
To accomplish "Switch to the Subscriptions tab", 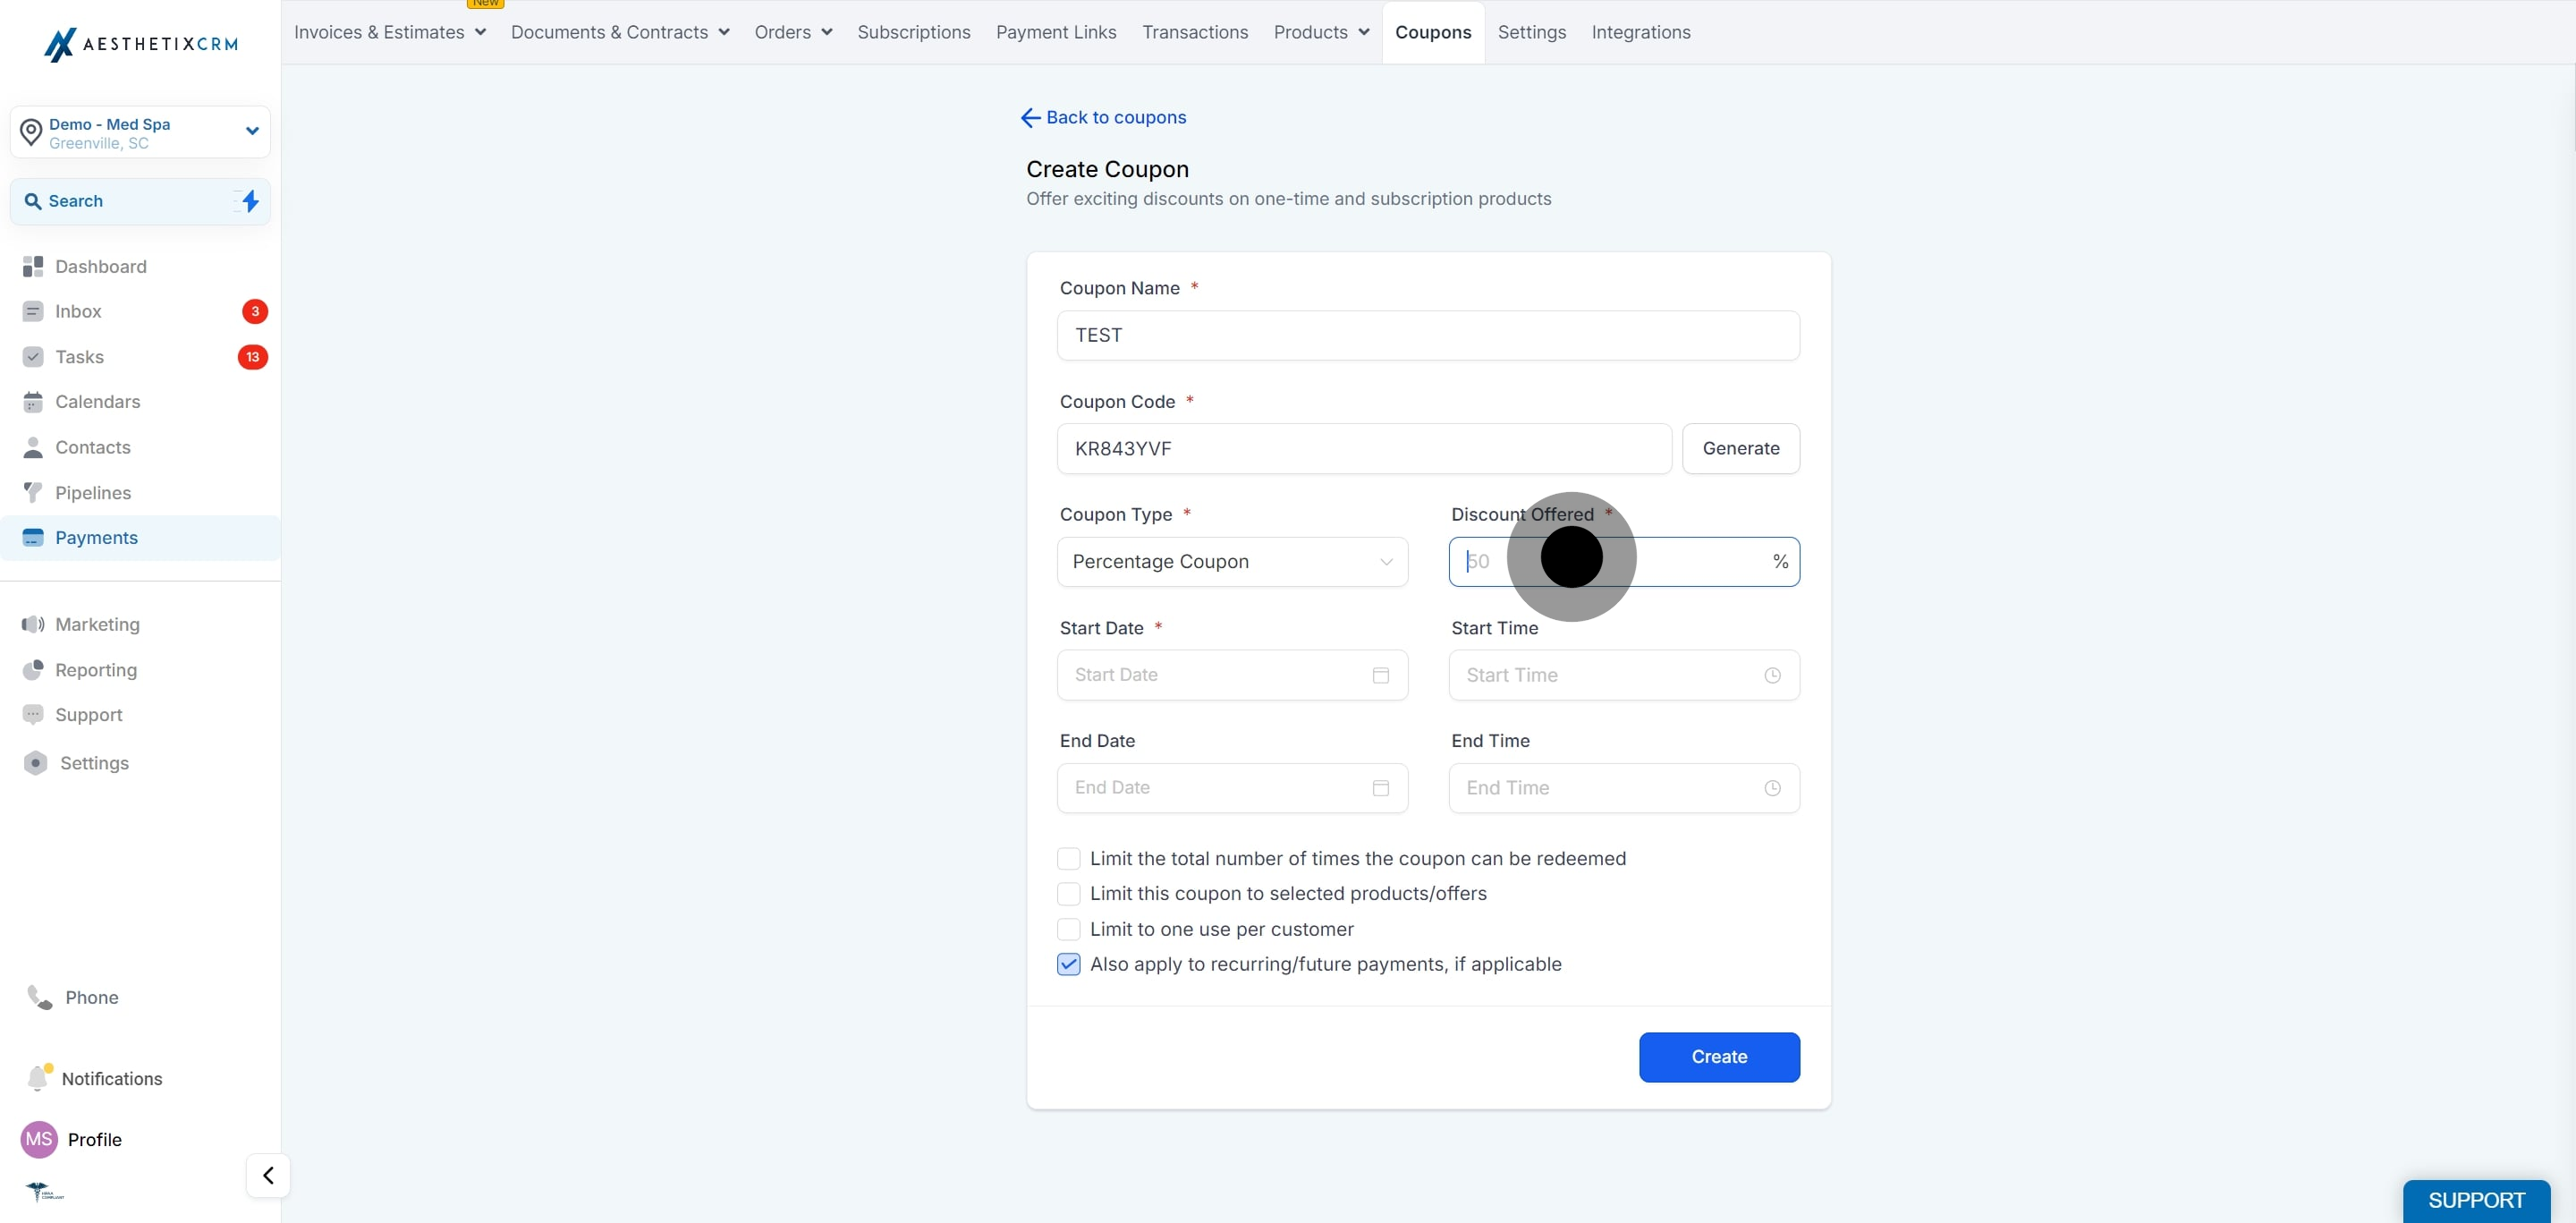I will coord(914,32).
